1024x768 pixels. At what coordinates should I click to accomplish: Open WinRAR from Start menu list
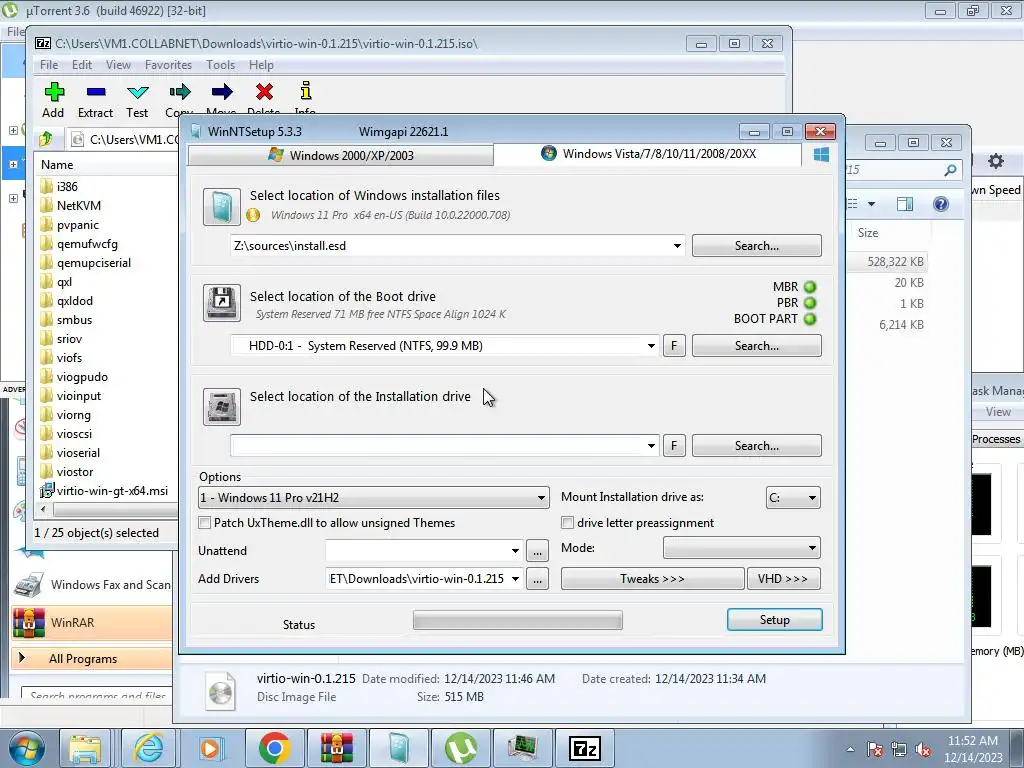92,622
